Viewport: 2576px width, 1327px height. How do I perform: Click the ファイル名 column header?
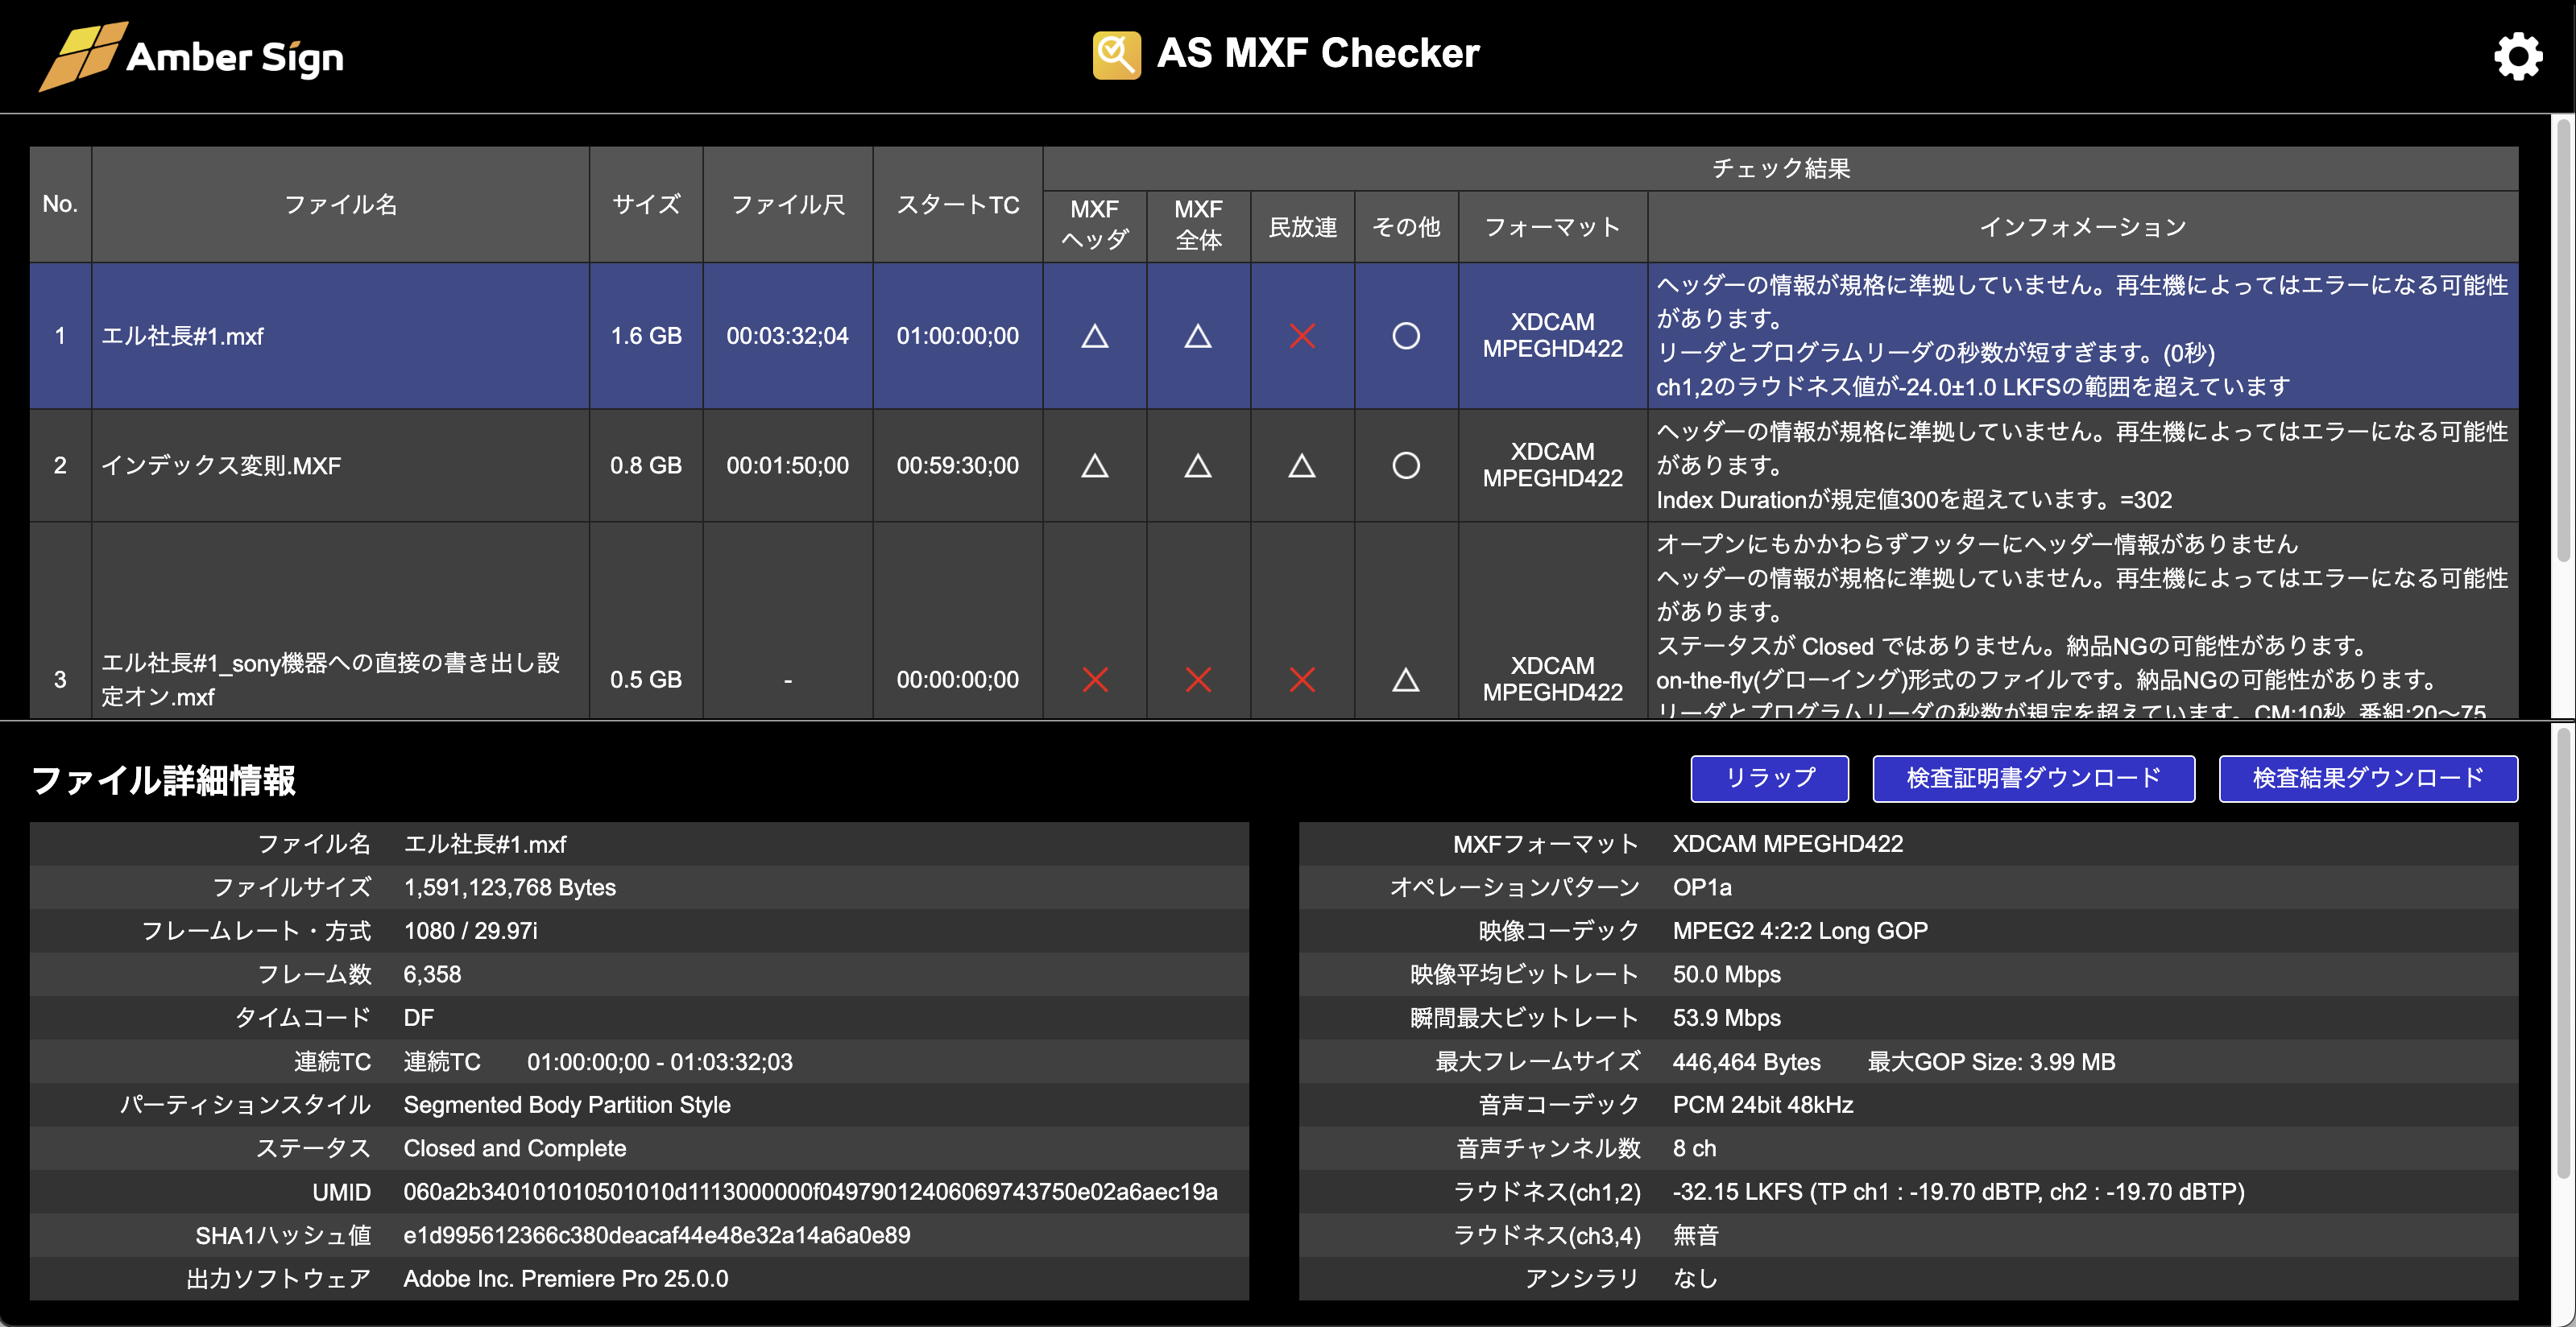click(x=340, y=205)
